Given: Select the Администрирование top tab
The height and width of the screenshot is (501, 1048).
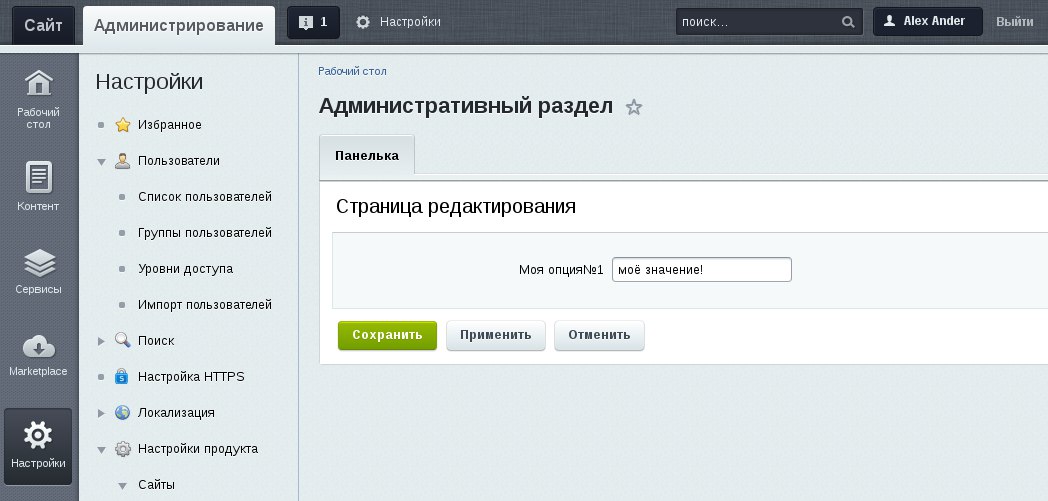Looking at the screenshot, I should point(178,25).
